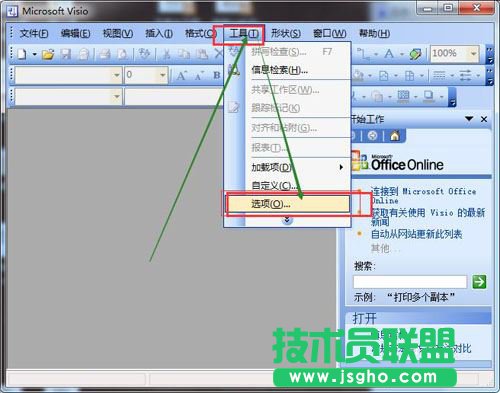500x393 pixels.
Task: Click the Line Pattern icon
Action: pyautogui.click(x=439, y=76)
